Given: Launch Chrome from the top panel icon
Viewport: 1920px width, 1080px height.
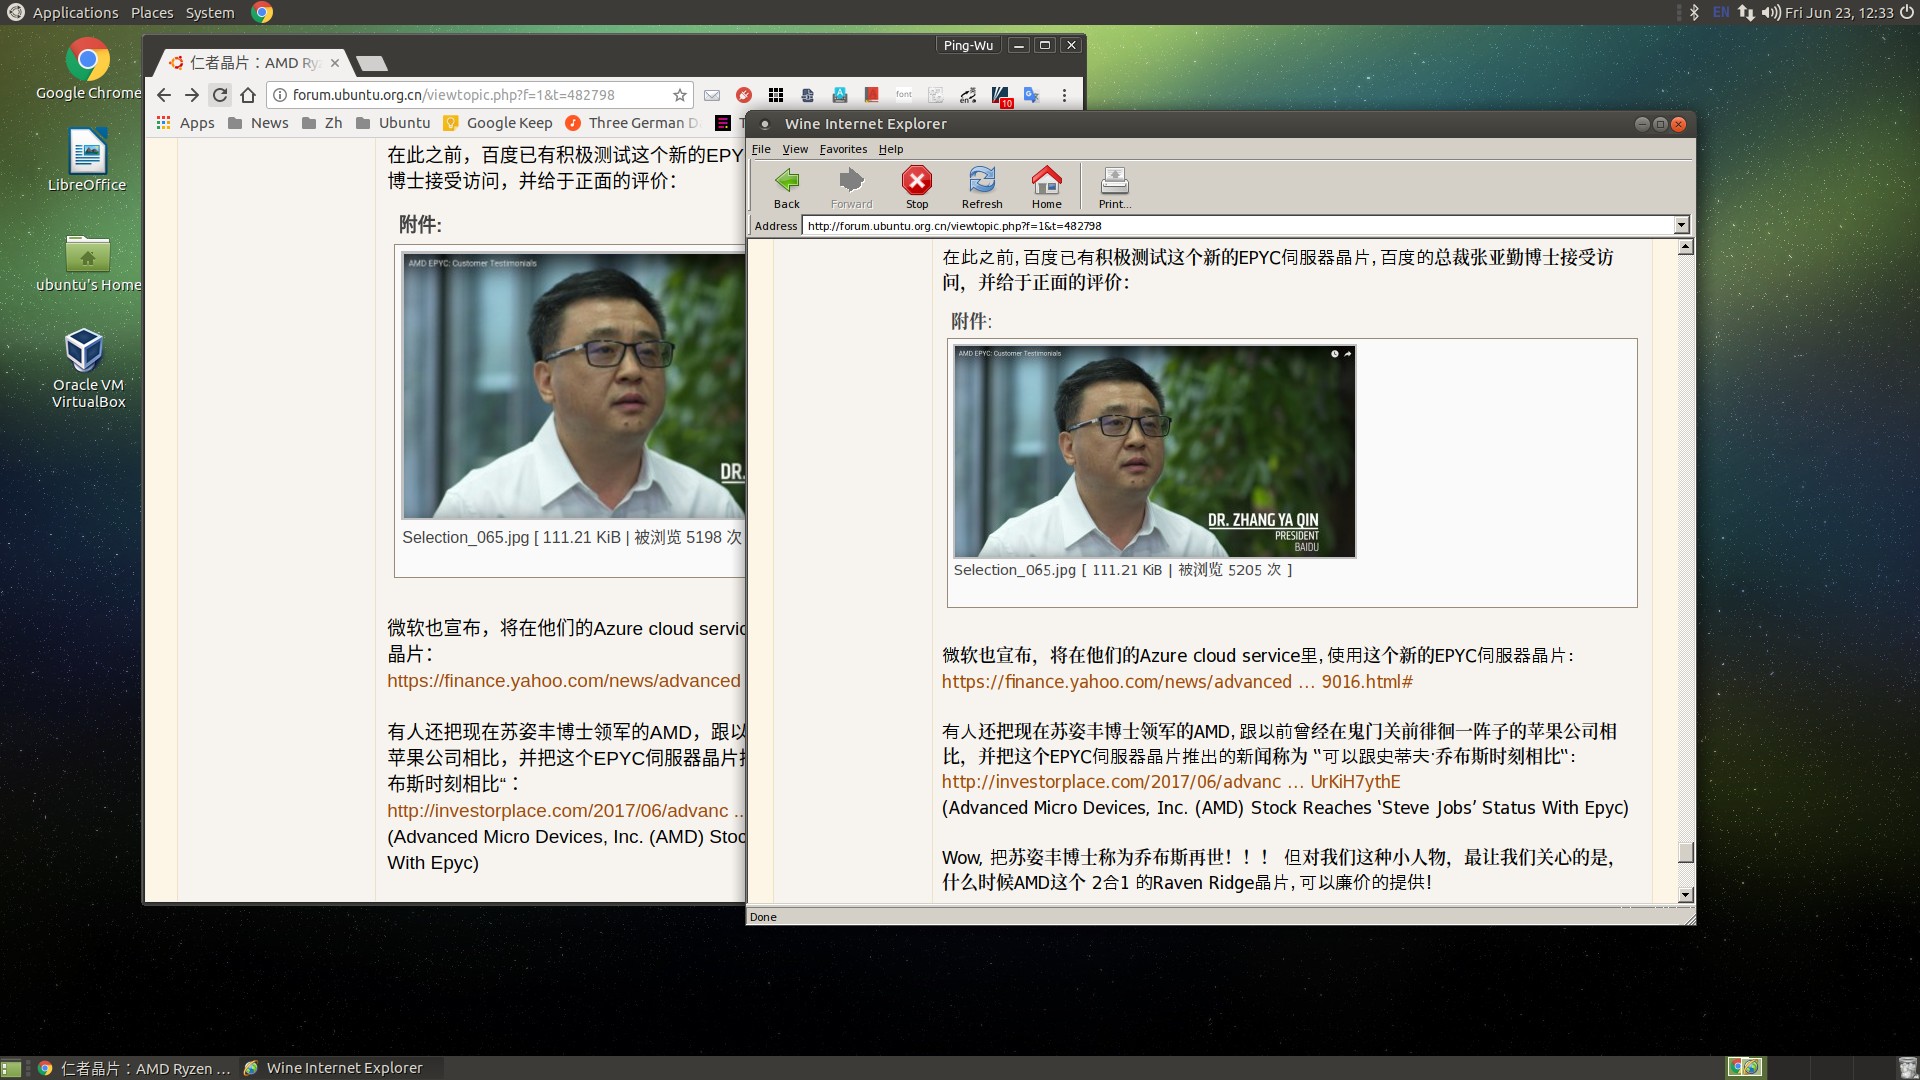Looking at the screenshot, I should [262, 13].
